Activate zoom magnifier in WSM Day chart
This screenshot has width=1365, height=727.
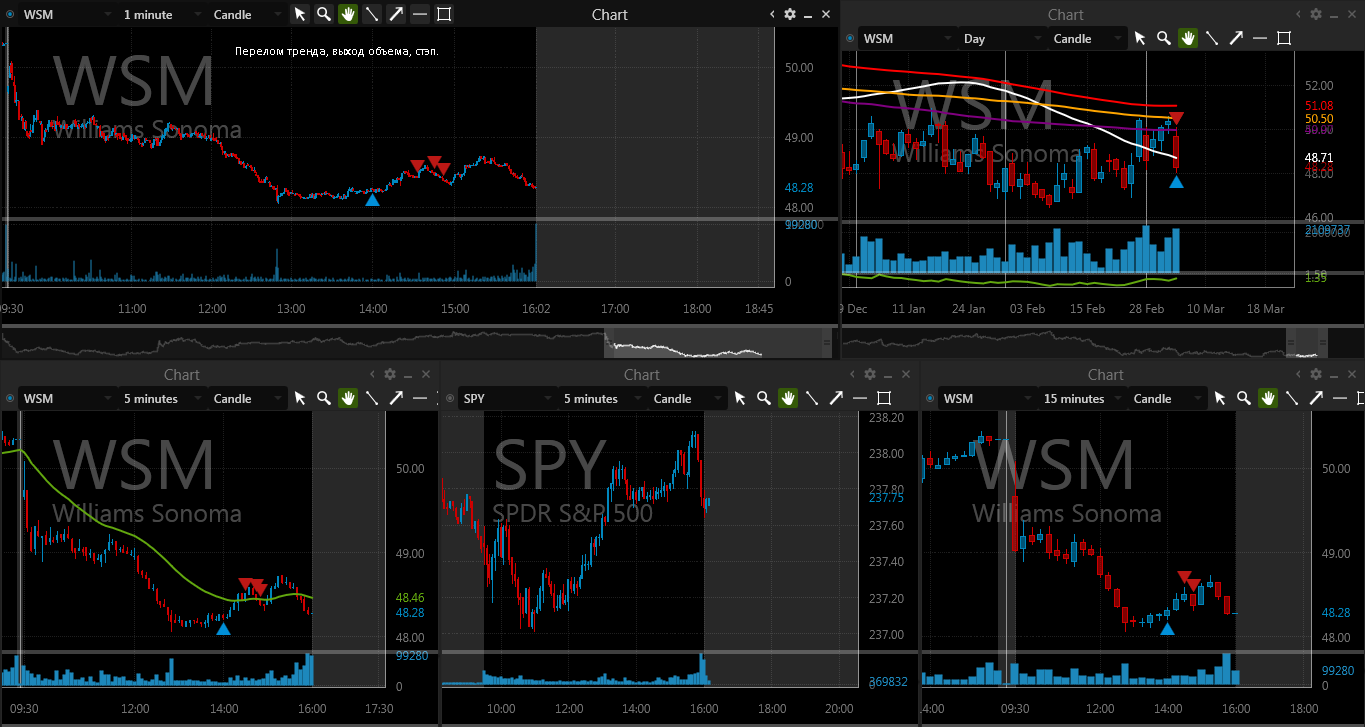(1164, 38)
